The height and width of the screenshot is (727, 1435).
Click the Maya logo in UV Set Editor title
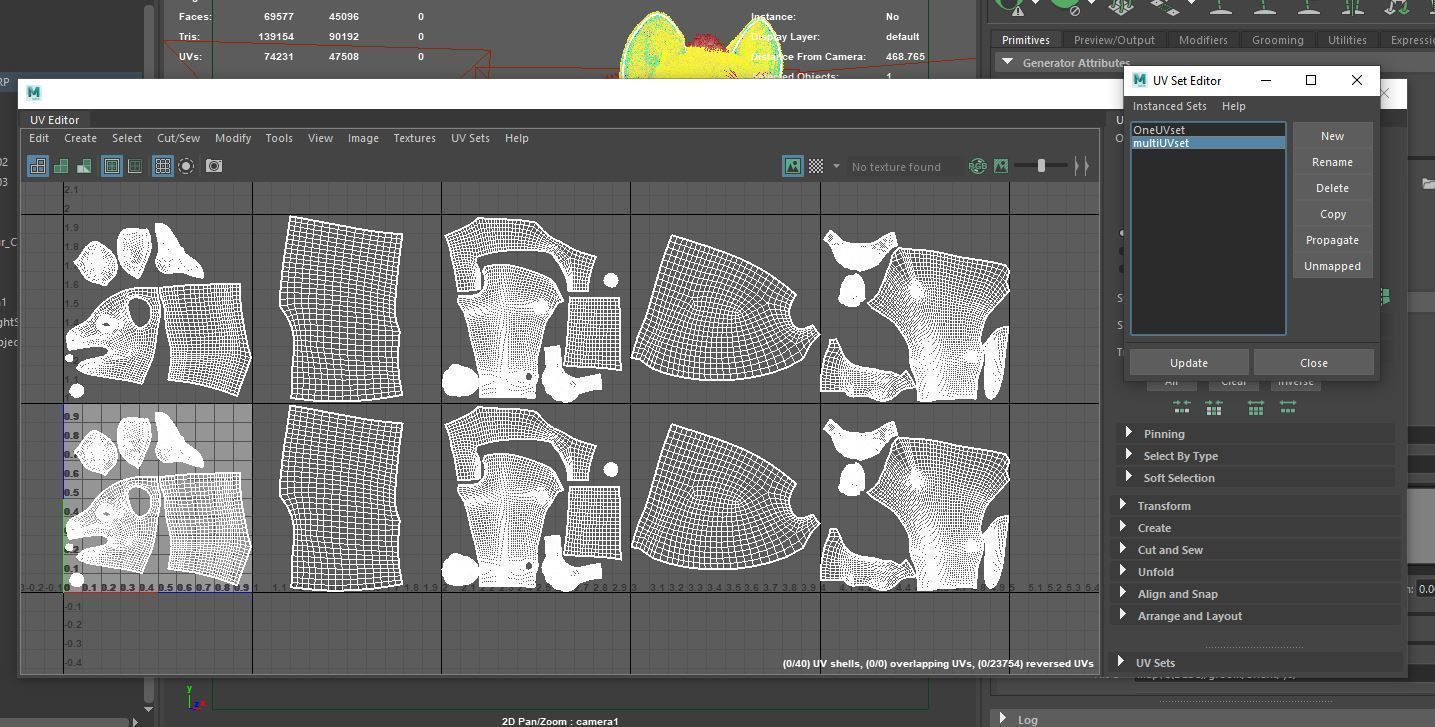1140,80
